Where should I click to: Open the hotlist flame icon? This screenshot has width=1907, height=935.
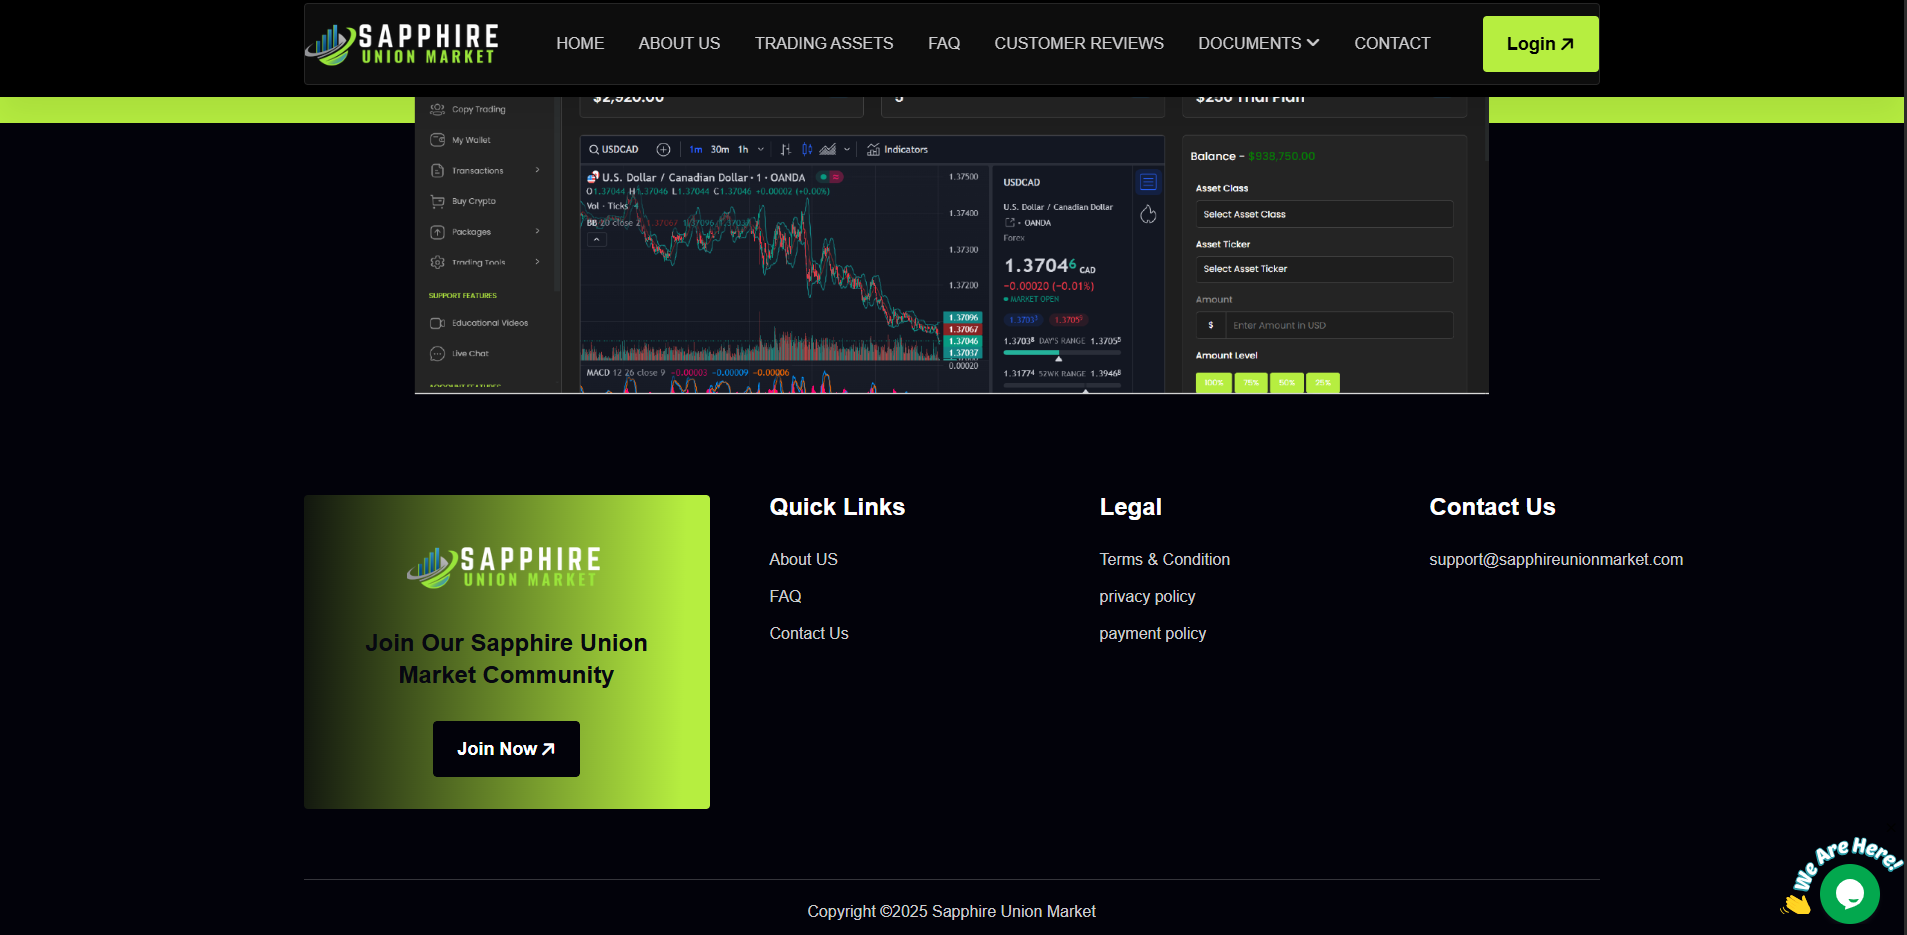[1148, 214]
